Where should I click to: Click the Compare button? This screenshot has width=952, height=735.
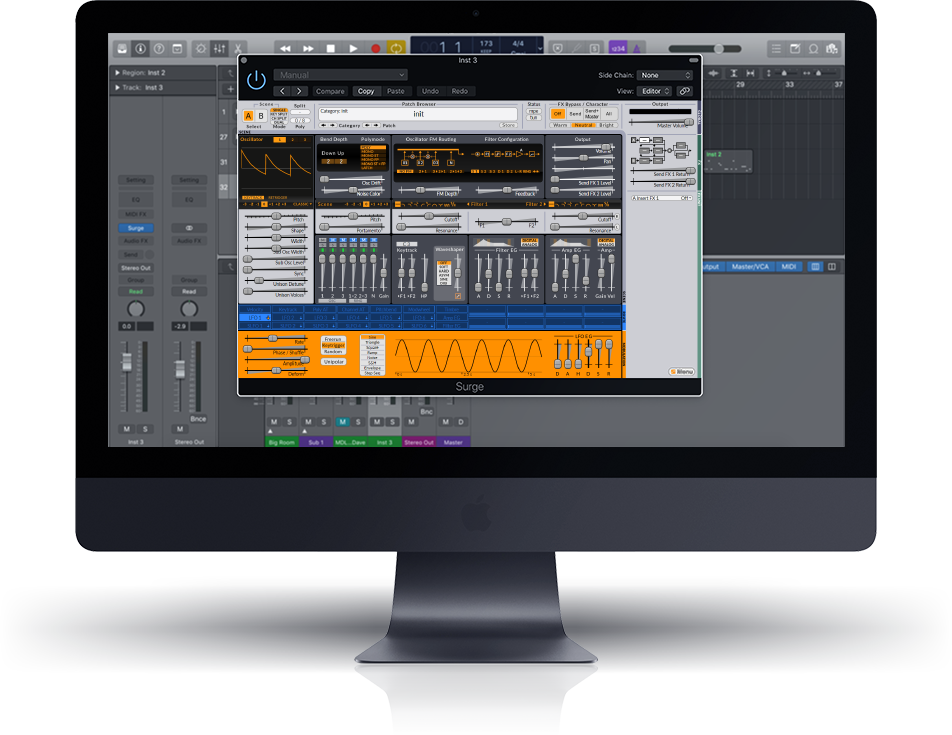coord(330,91)
